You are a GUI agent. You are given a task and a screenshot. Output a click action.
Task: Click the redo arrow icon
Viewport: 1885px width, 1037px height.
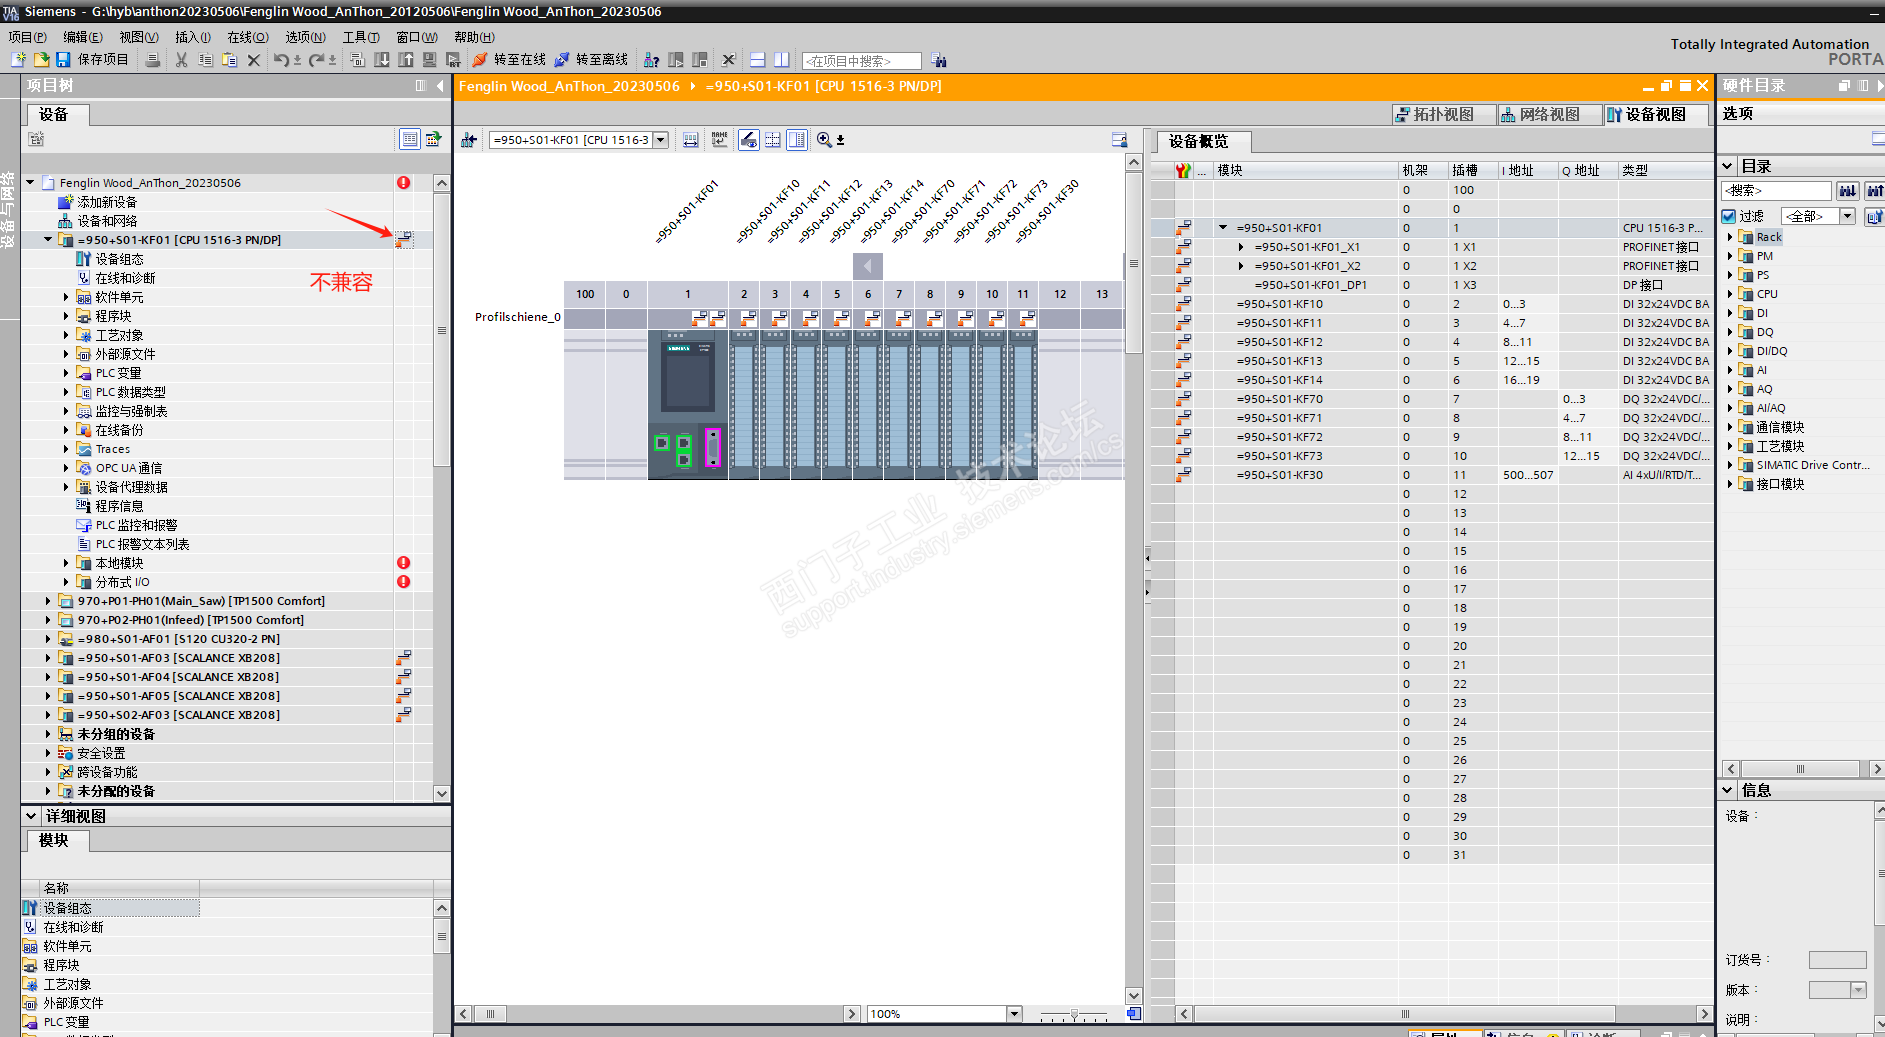coord(316,60)
